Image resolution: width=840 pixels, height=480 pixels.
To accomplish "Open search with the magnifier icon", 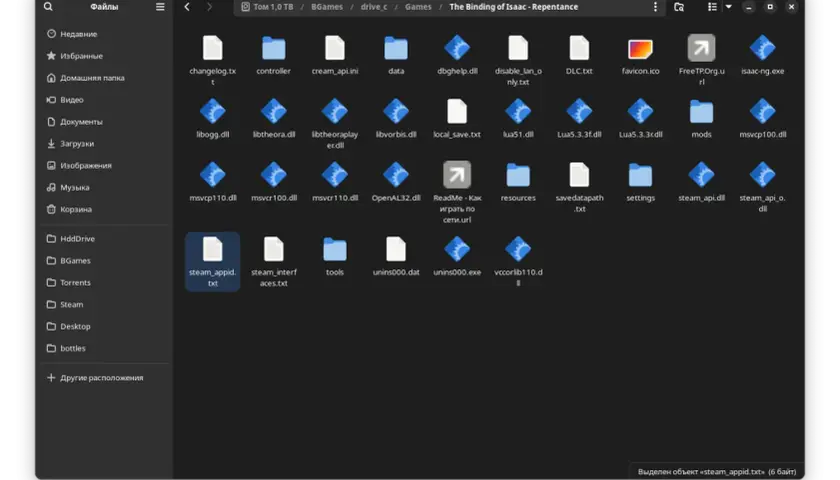I will 48,7.
